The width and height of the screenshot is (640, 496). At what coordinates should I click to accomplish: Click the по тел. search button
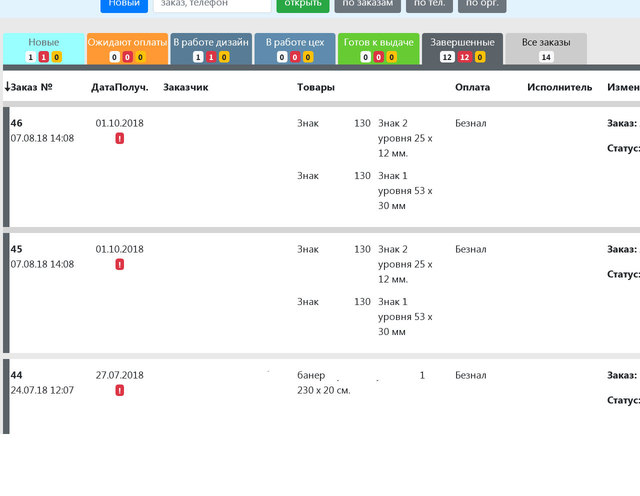point(431,4)
